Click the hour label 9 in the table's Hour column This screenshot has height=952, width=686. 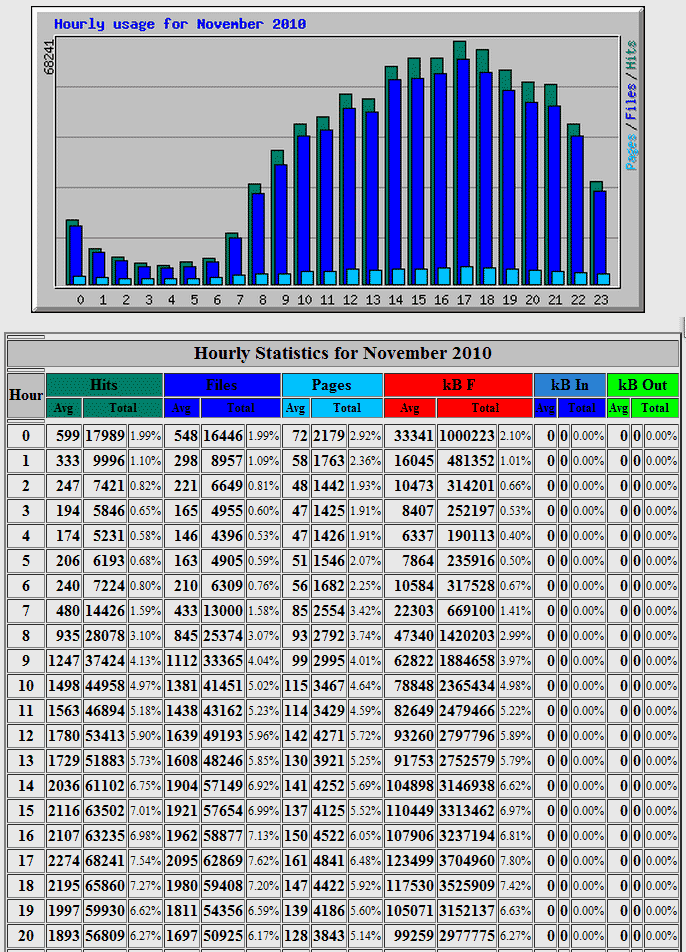(26, 661)
